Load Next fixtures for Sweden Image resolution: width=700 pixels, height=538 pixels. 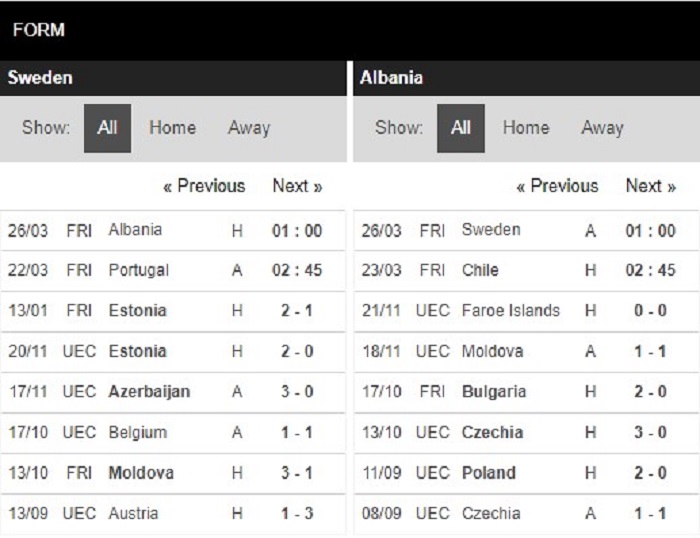[x=297, y=186]
